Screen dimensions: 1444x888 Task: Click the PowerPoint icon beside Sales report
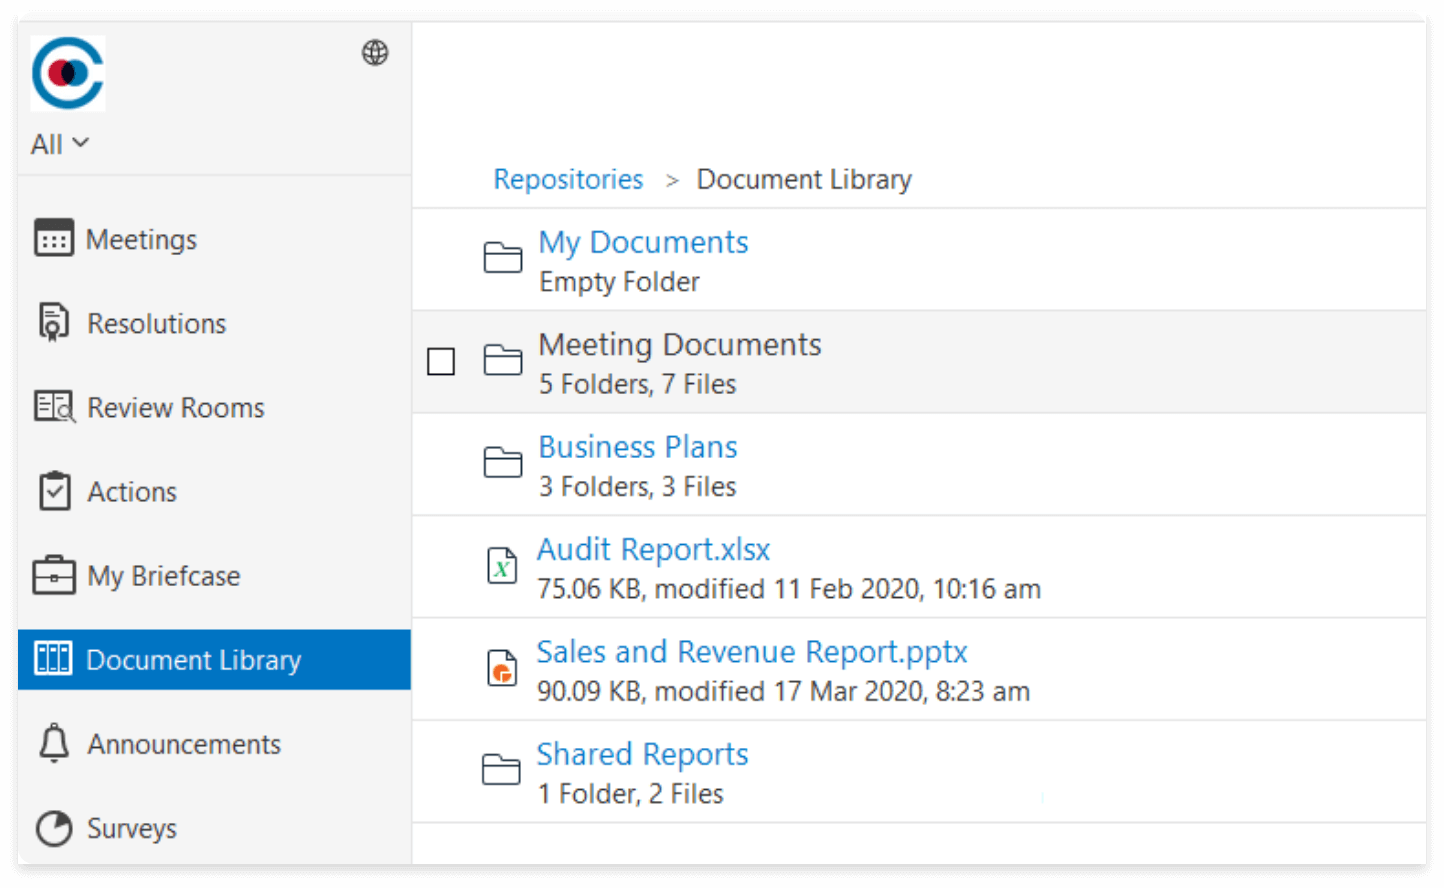[x=503, y=668]
